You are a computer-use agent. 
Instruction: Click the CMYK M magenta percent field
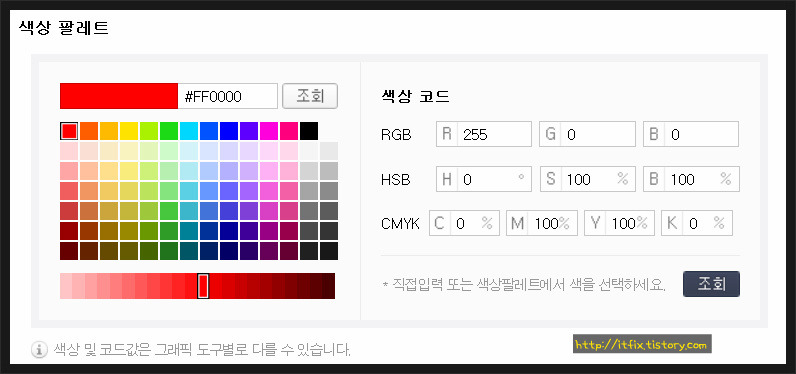[542, 223]
